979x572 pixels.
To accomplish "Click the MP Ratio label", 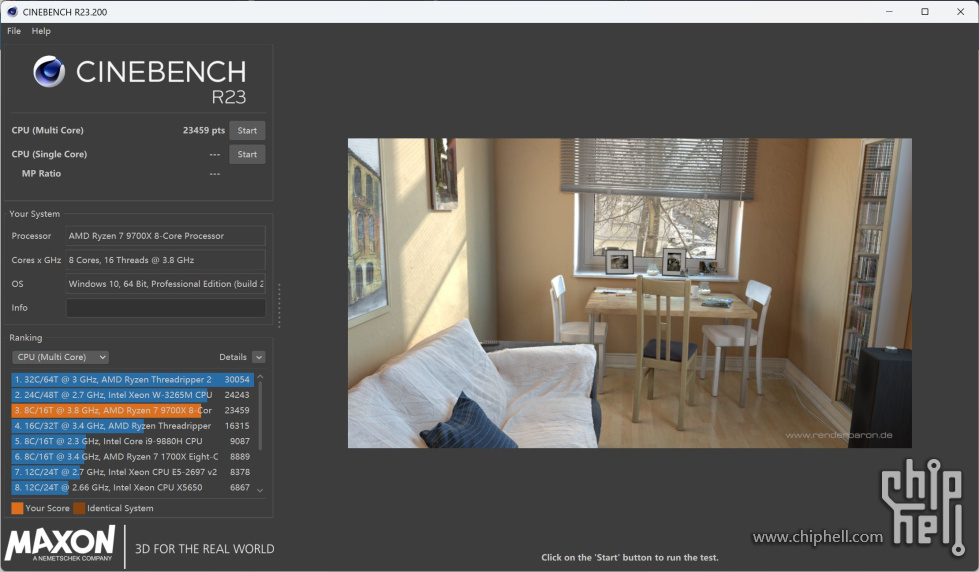I will click(41, 174).
